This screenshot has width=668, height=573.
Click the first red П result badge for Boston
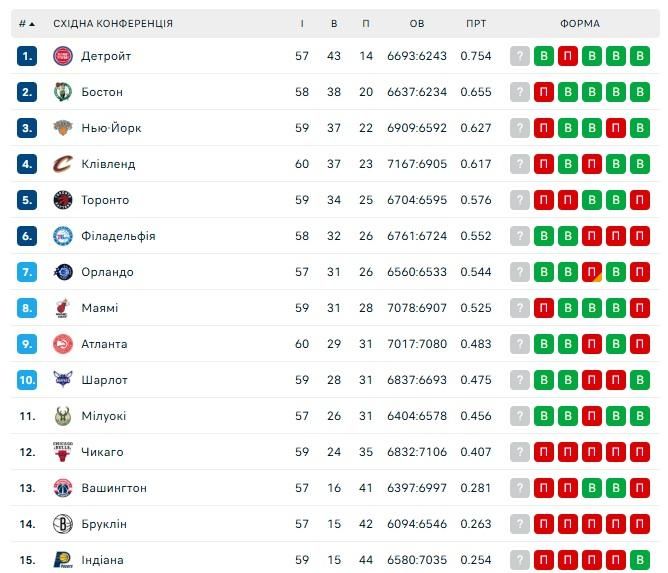click(543, 92)
